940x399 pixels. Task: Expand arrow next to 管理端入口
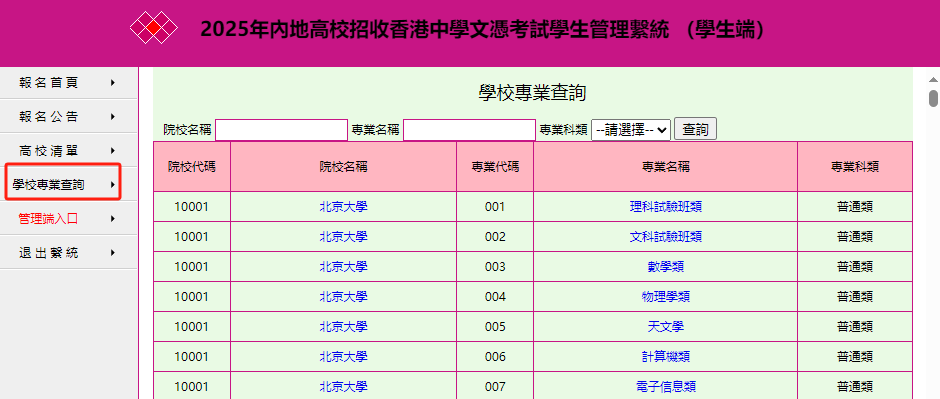113,219
